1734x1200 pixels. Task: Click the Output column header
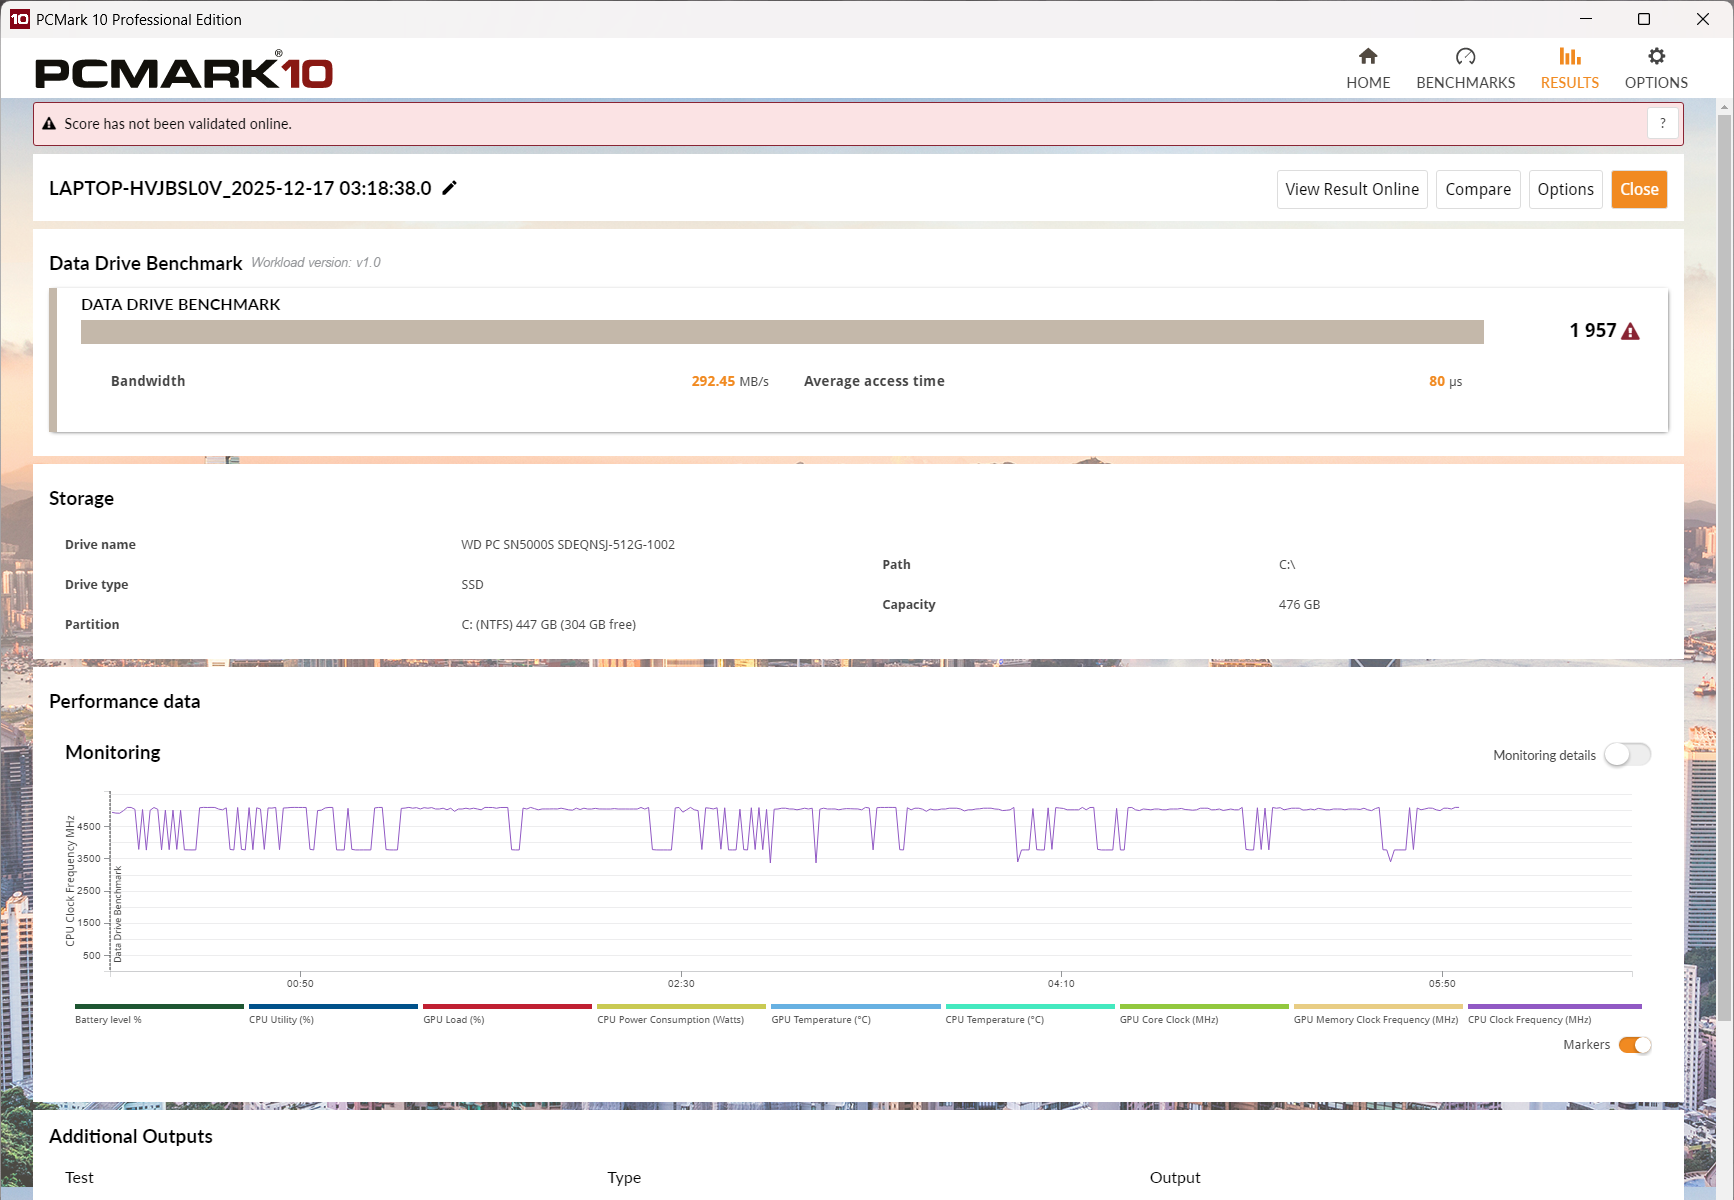[1175, 1178]
